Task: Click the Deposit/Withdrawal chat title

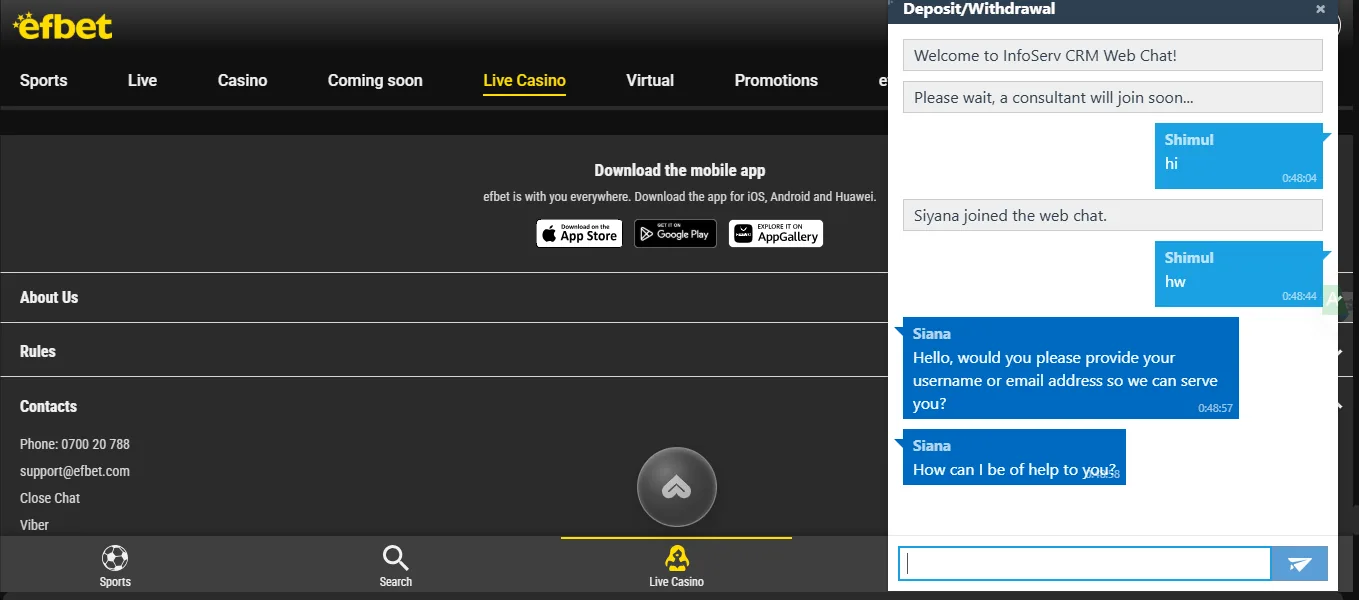Action: pyautogui.click(x=979, y=9)
